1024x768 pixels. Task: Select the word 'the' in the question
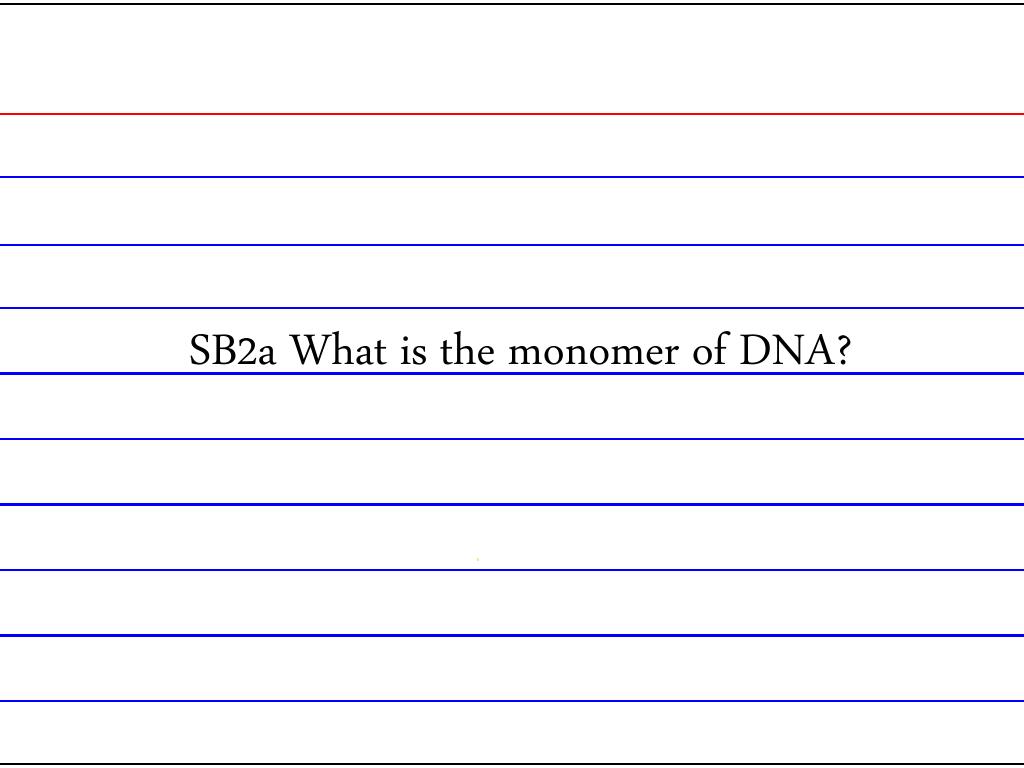pos(467,349)
